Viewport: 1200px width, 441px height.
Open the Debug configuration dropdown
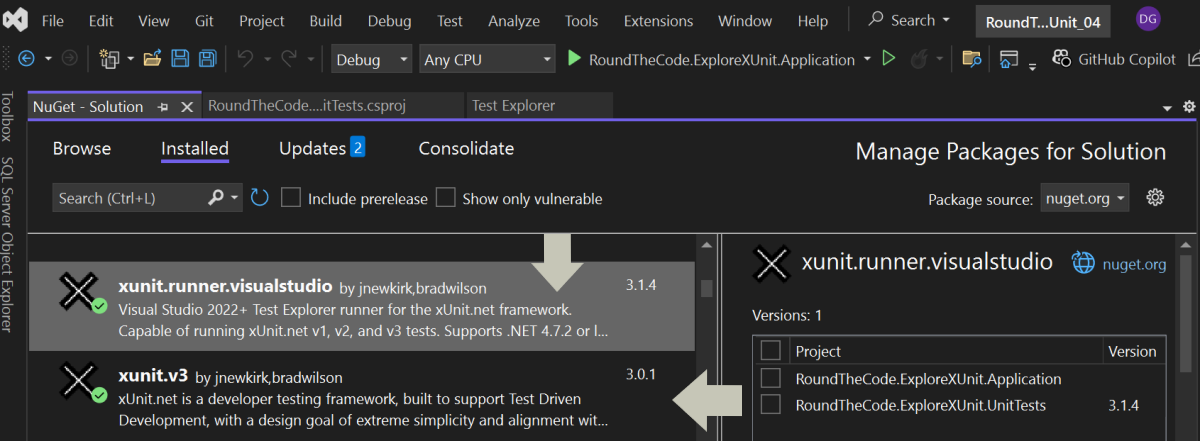372,60
